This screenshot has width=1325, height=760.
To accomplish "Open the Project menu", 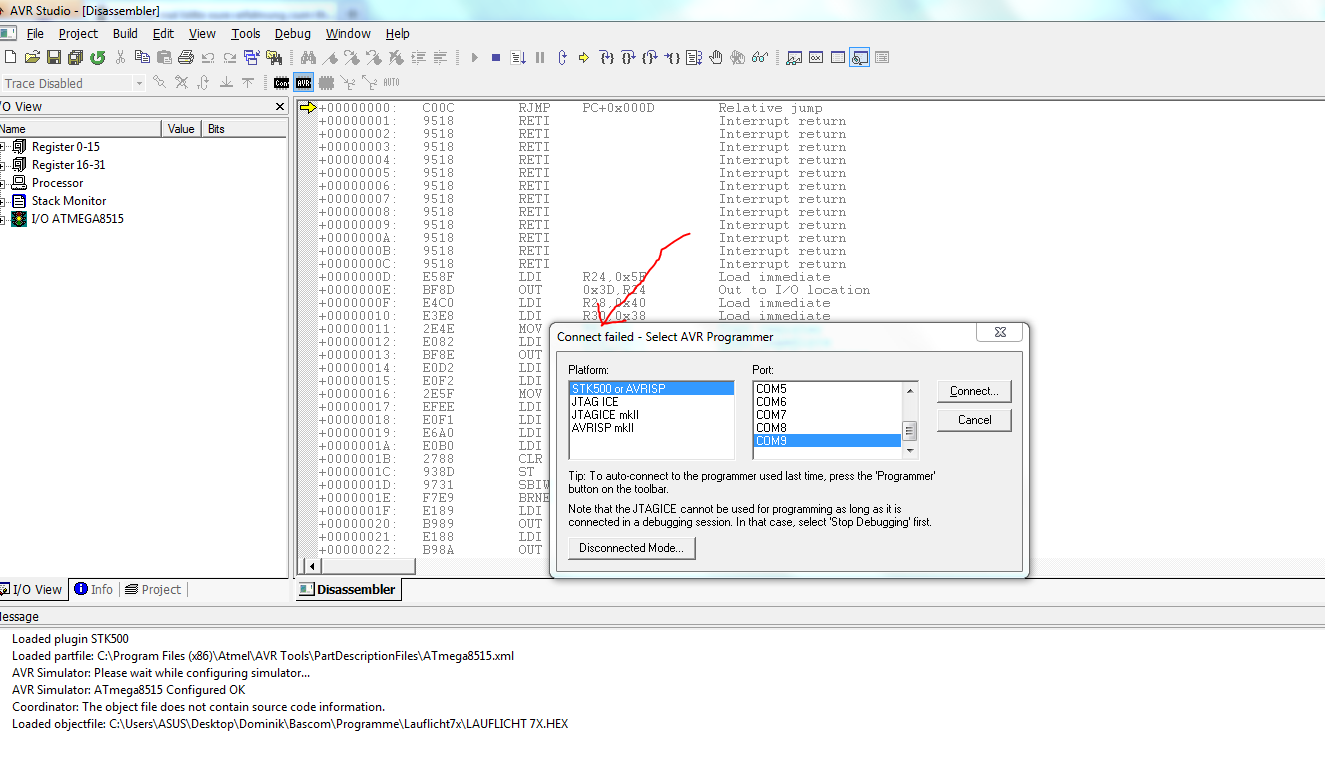I will (78, 33).
